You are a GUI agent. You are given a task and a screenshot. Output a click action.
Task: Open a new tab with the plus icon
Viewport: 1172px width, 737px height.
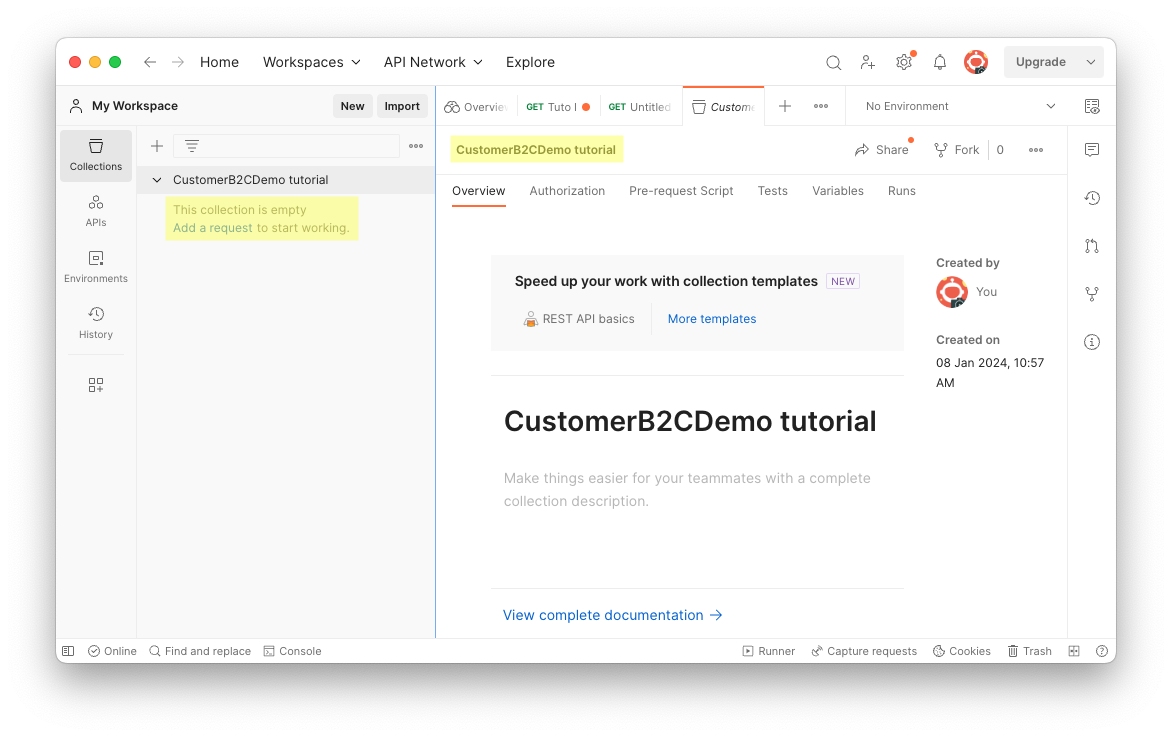point(785,106)
